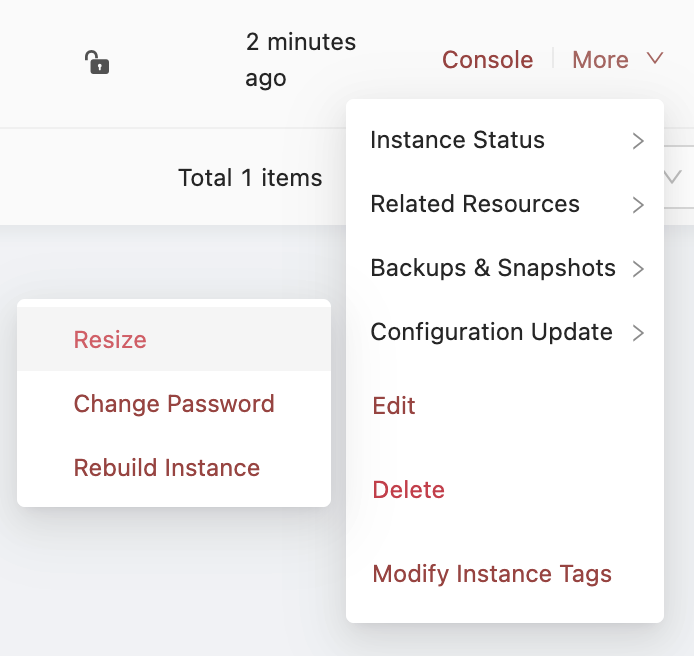Select Modify Instance Tags option
694x656 pixels.
491,574
